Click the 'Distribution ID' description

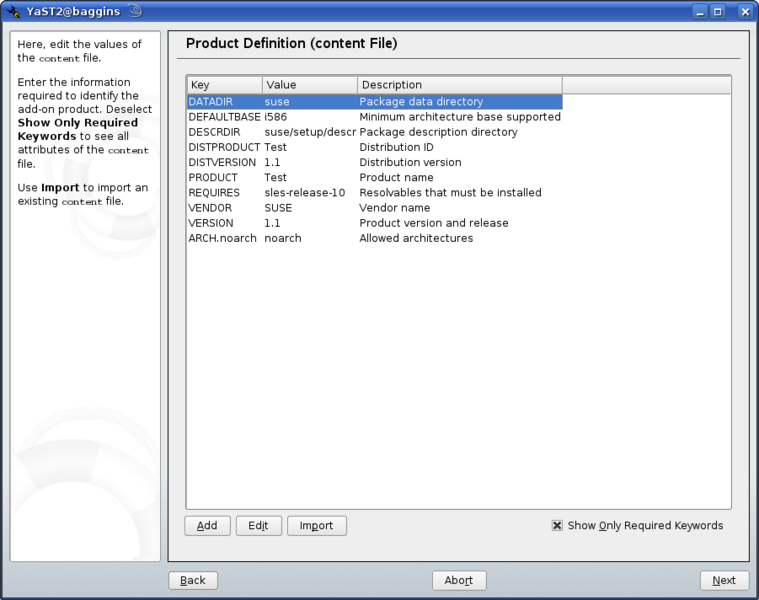[x=396, y=147]
